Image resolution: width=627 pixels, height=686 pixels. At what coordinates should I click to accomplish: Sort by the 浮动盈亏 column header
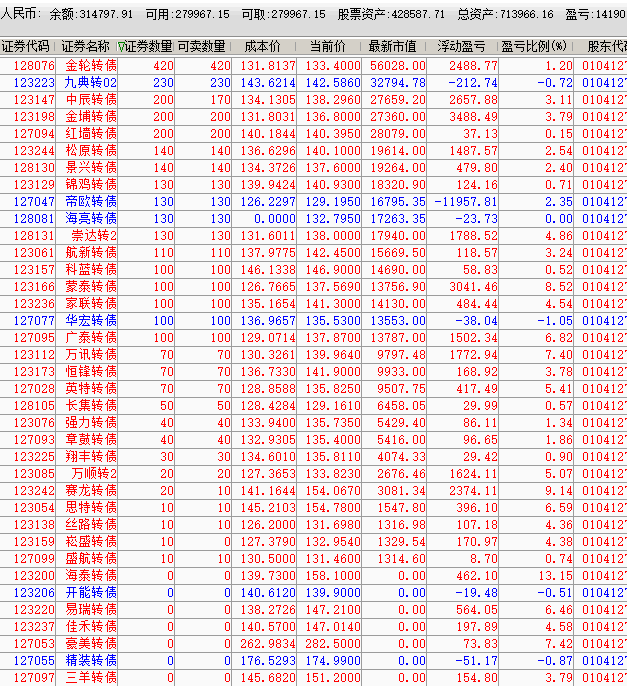coord(461,46)
